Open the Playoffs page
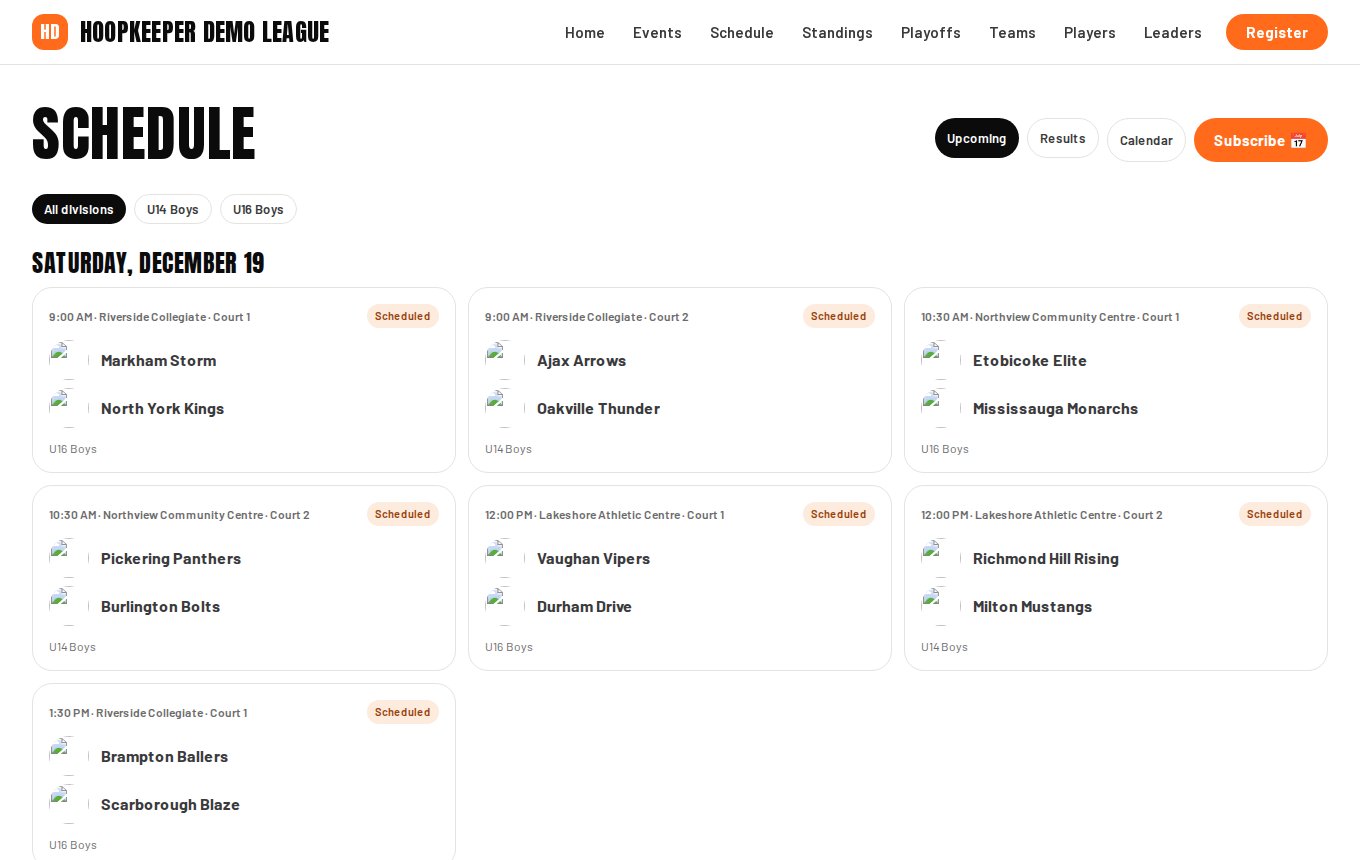The height and width of the screenshot is (860, 1360). point(931,32)
